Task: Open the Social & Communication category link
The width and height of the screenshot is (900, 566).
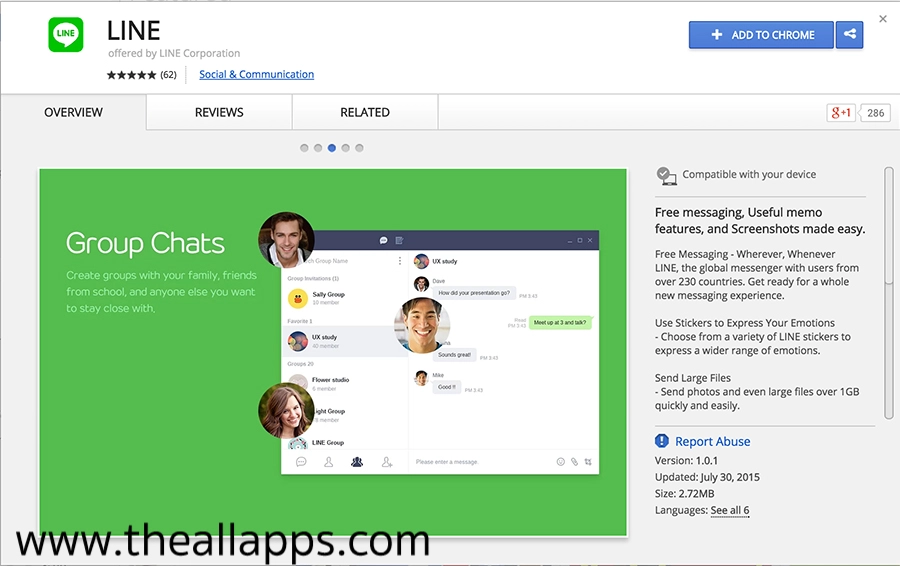Action: point(257,74)
